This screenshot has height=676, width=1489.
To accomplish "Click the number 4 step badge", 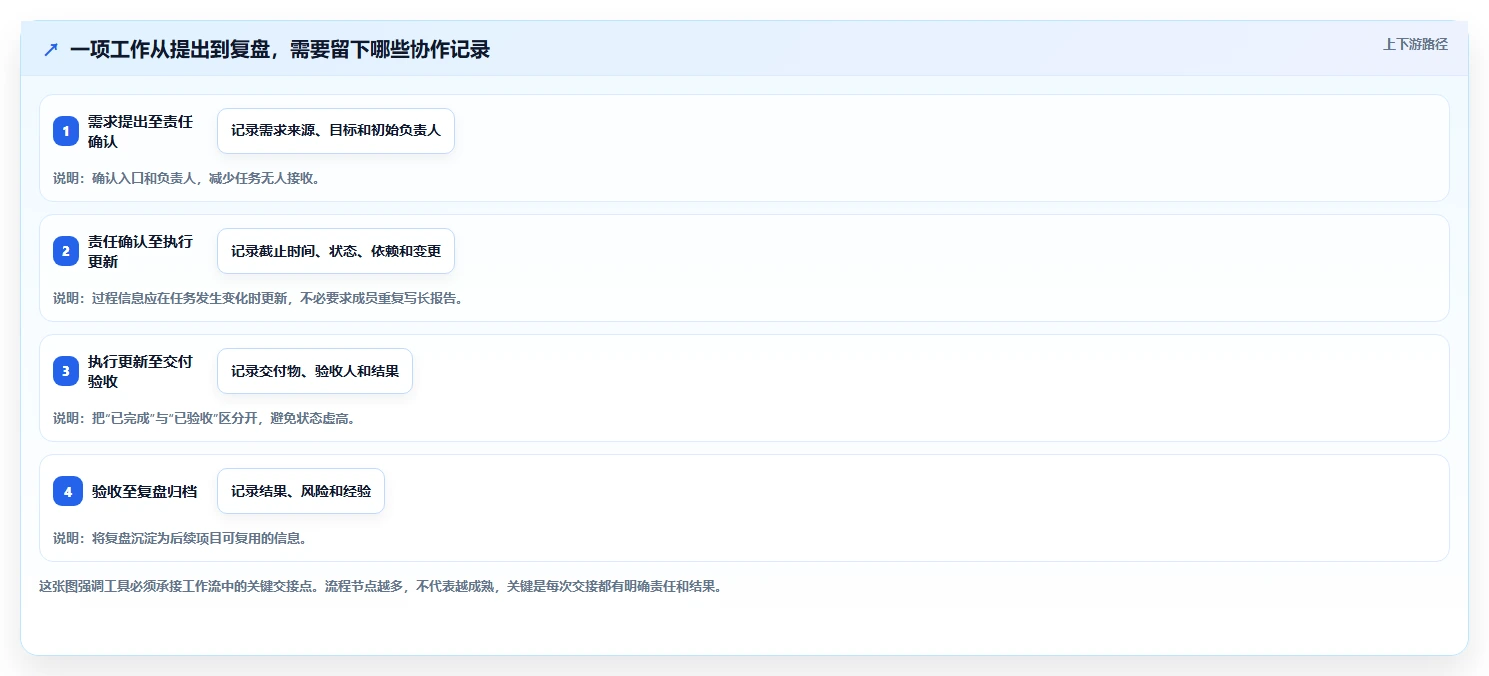I will 66,491.
